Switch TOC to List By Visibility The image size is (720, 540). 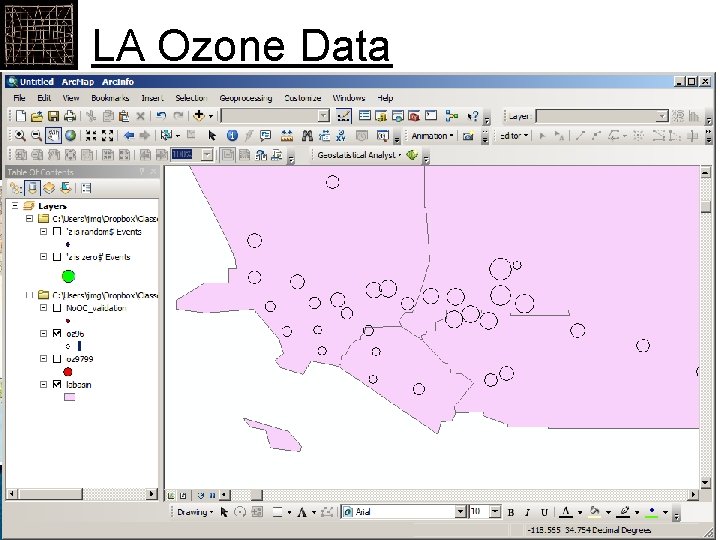(x=49, y=188)
